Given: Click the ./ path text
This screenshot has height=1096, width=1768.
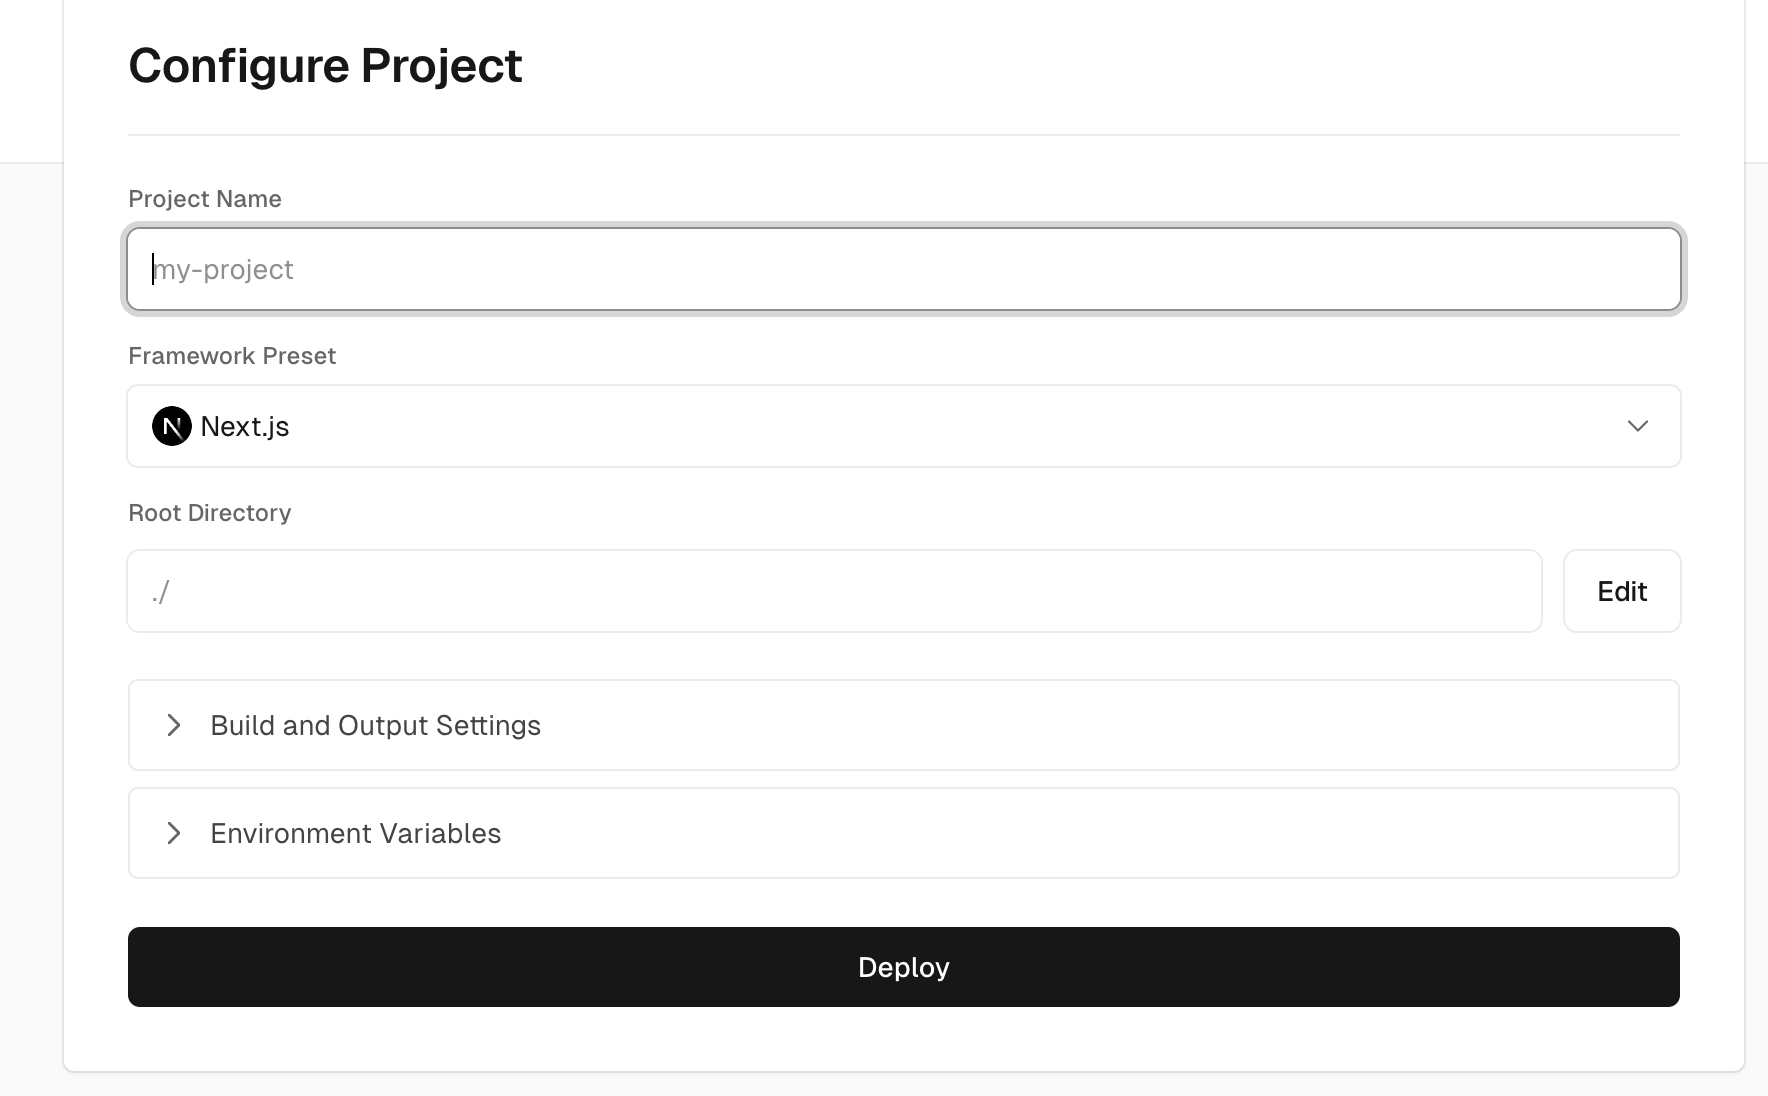Looking at the screenshot, I should 160,592.
